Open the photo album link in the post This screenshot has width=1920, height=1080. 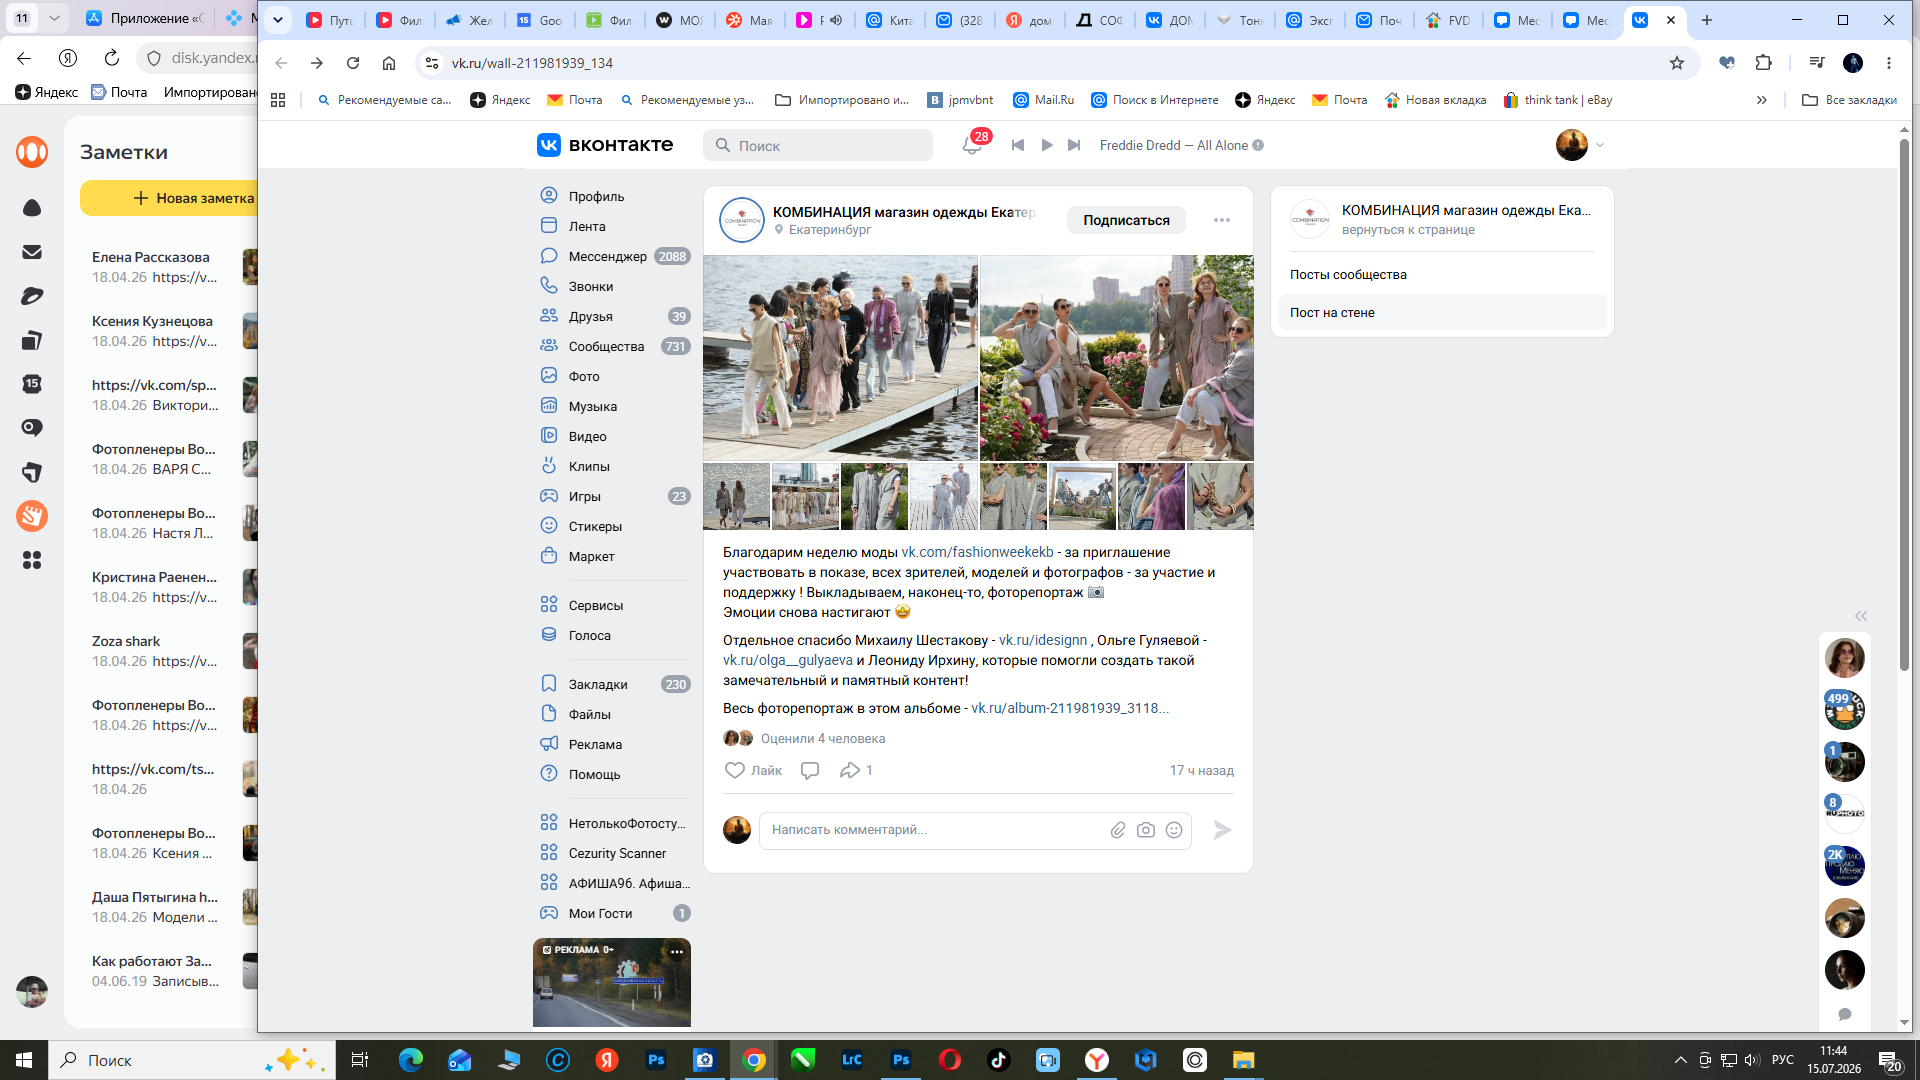click(1070, 708)
